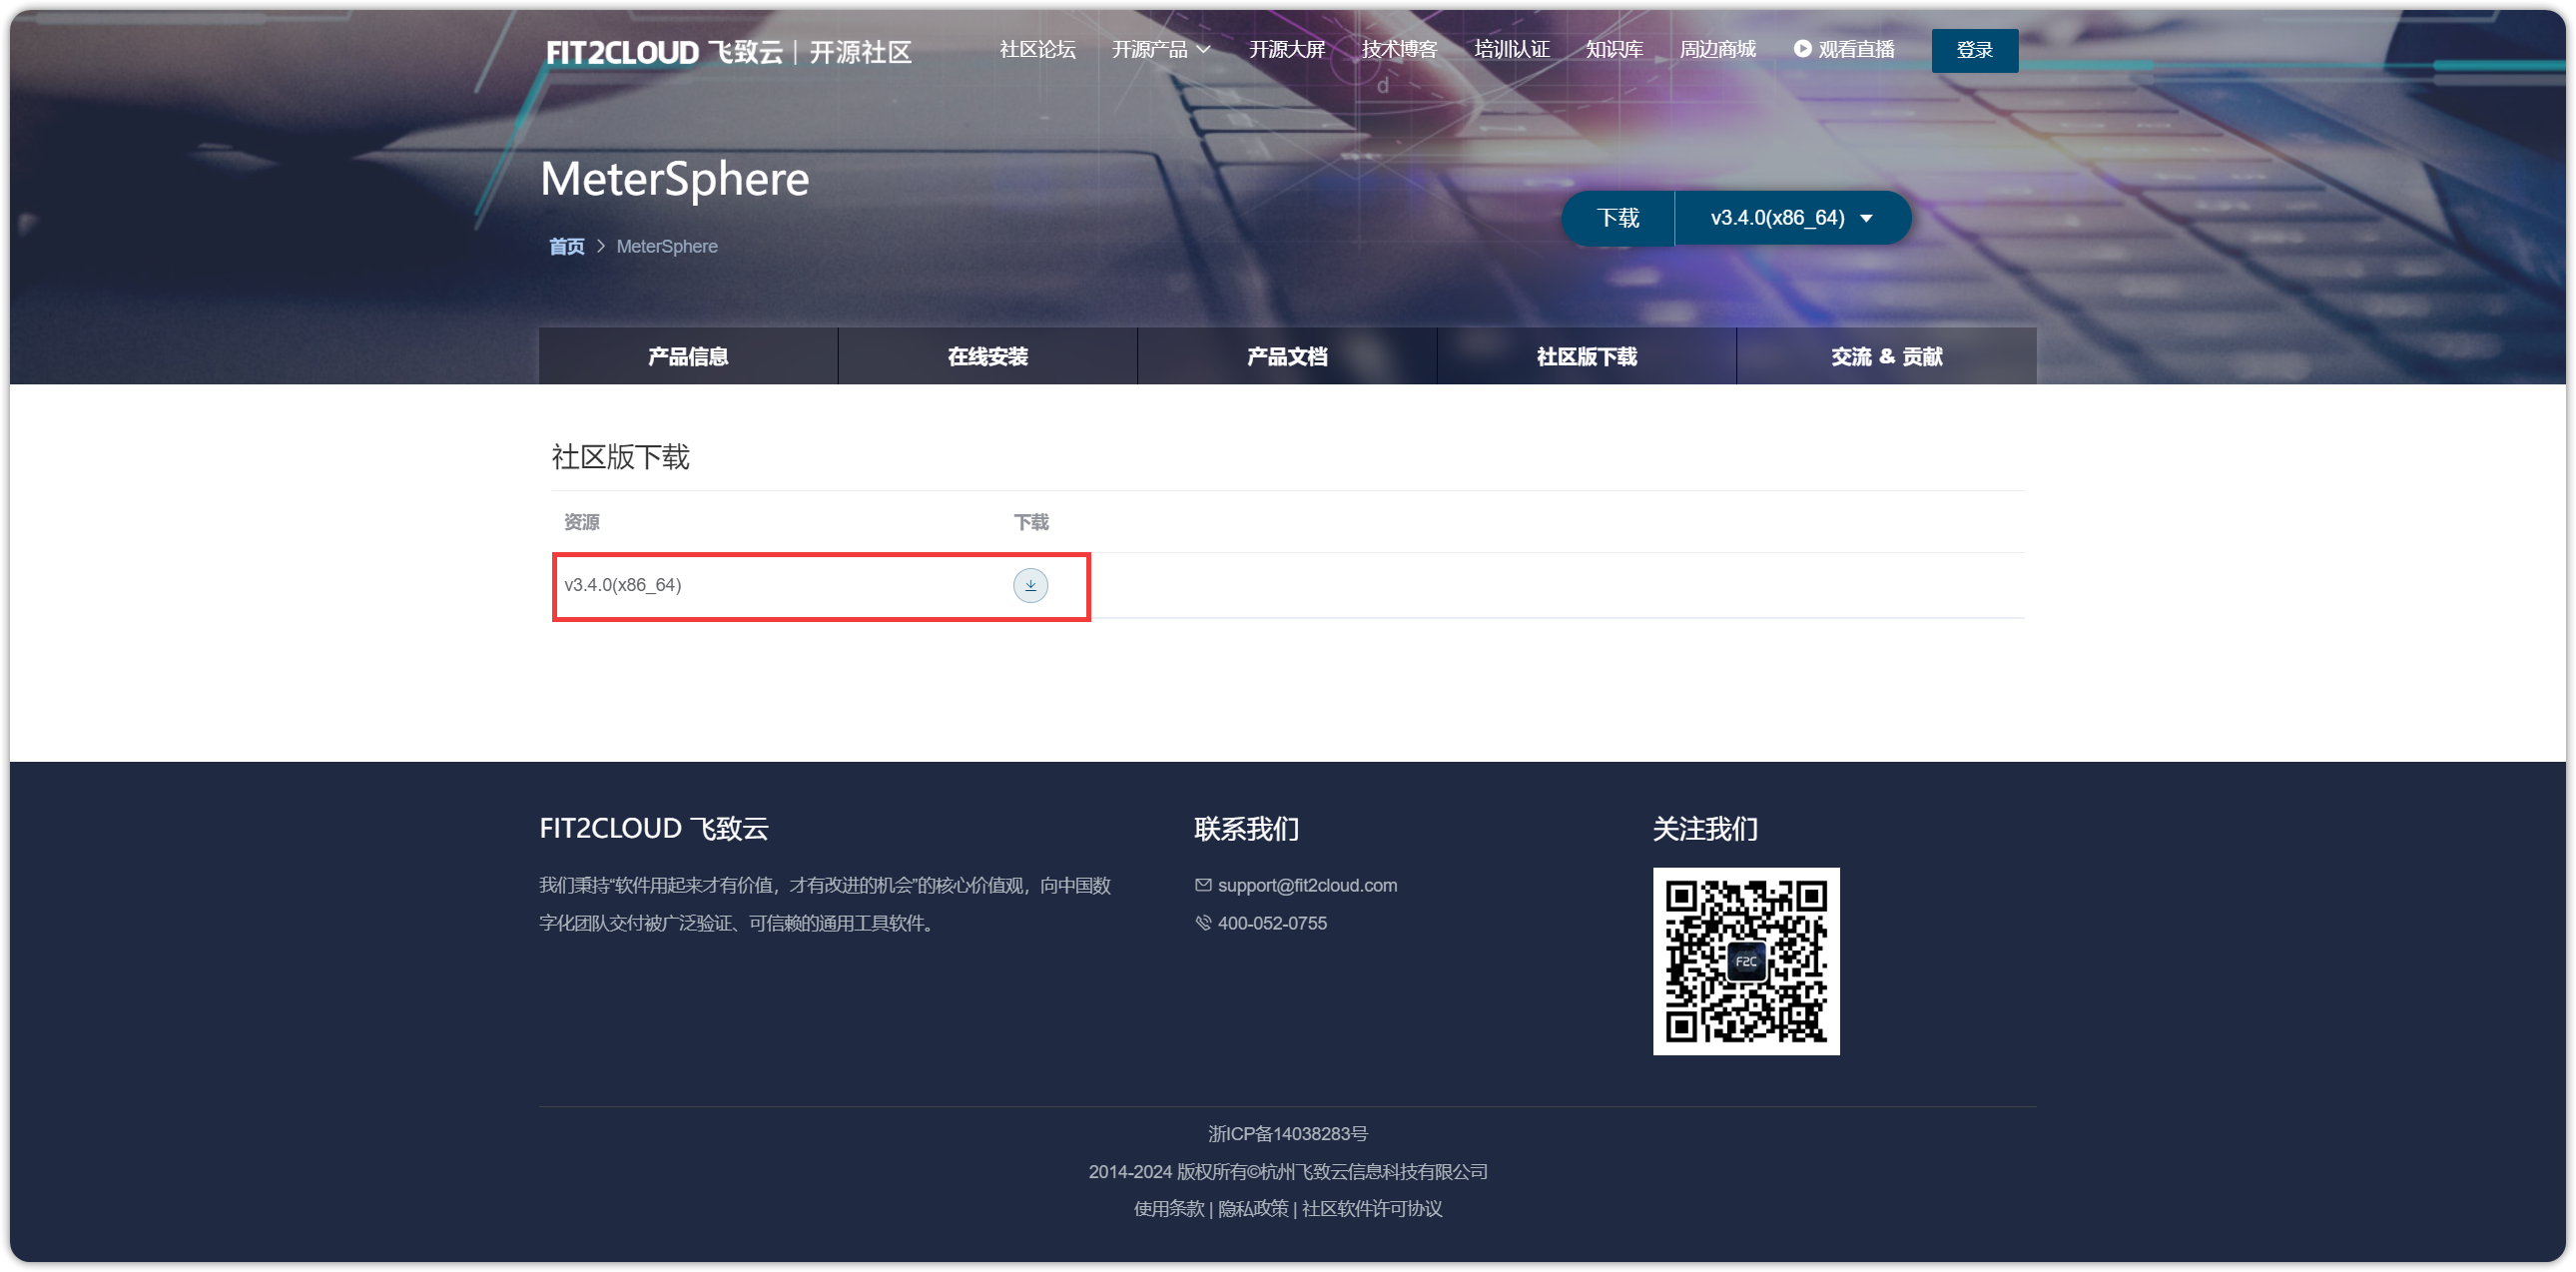Click the 资源 column header
The width and height of the screenshot is (2576, 1272).
point(581,522)
